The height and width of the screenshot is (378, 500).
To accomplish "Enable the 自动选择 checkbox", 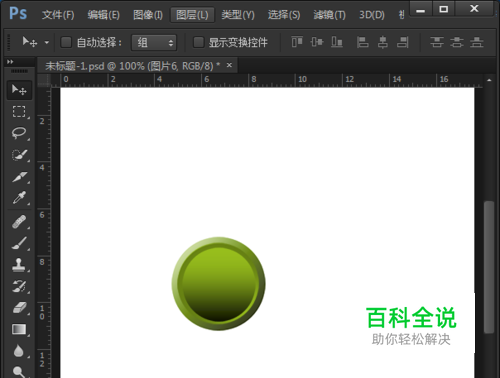I will point(66,42).
